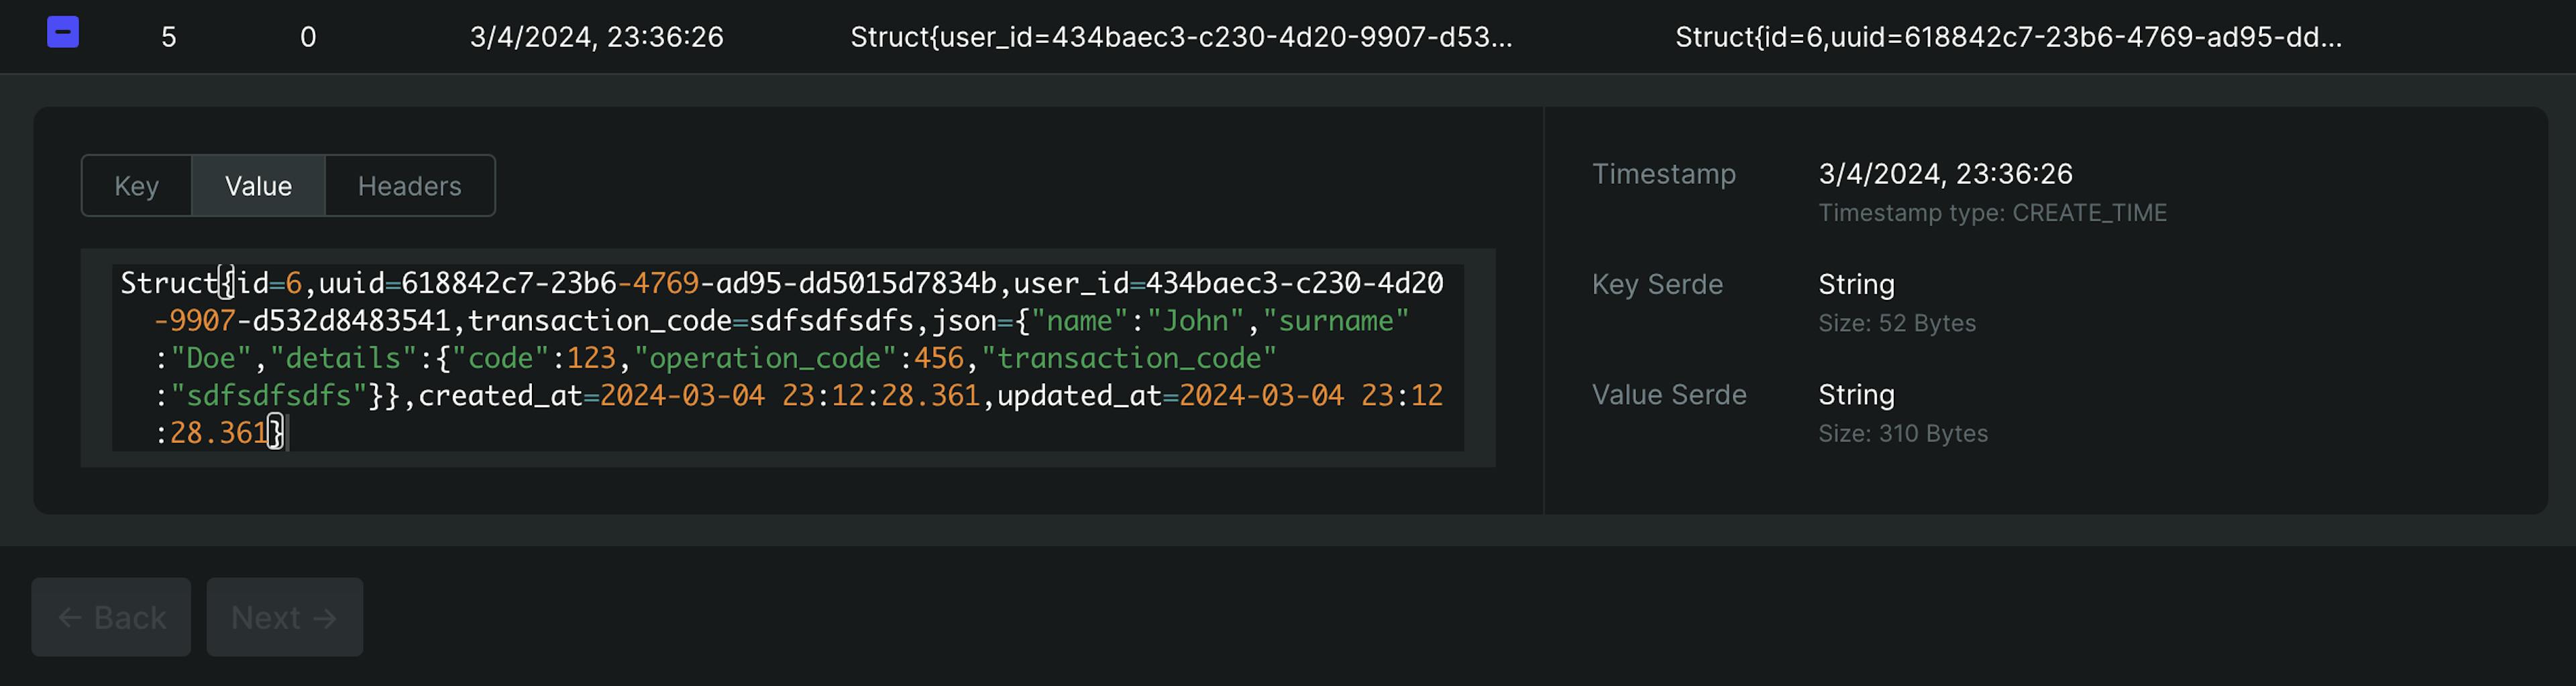Click partition value 0 in the row

(x=308, y=37)
